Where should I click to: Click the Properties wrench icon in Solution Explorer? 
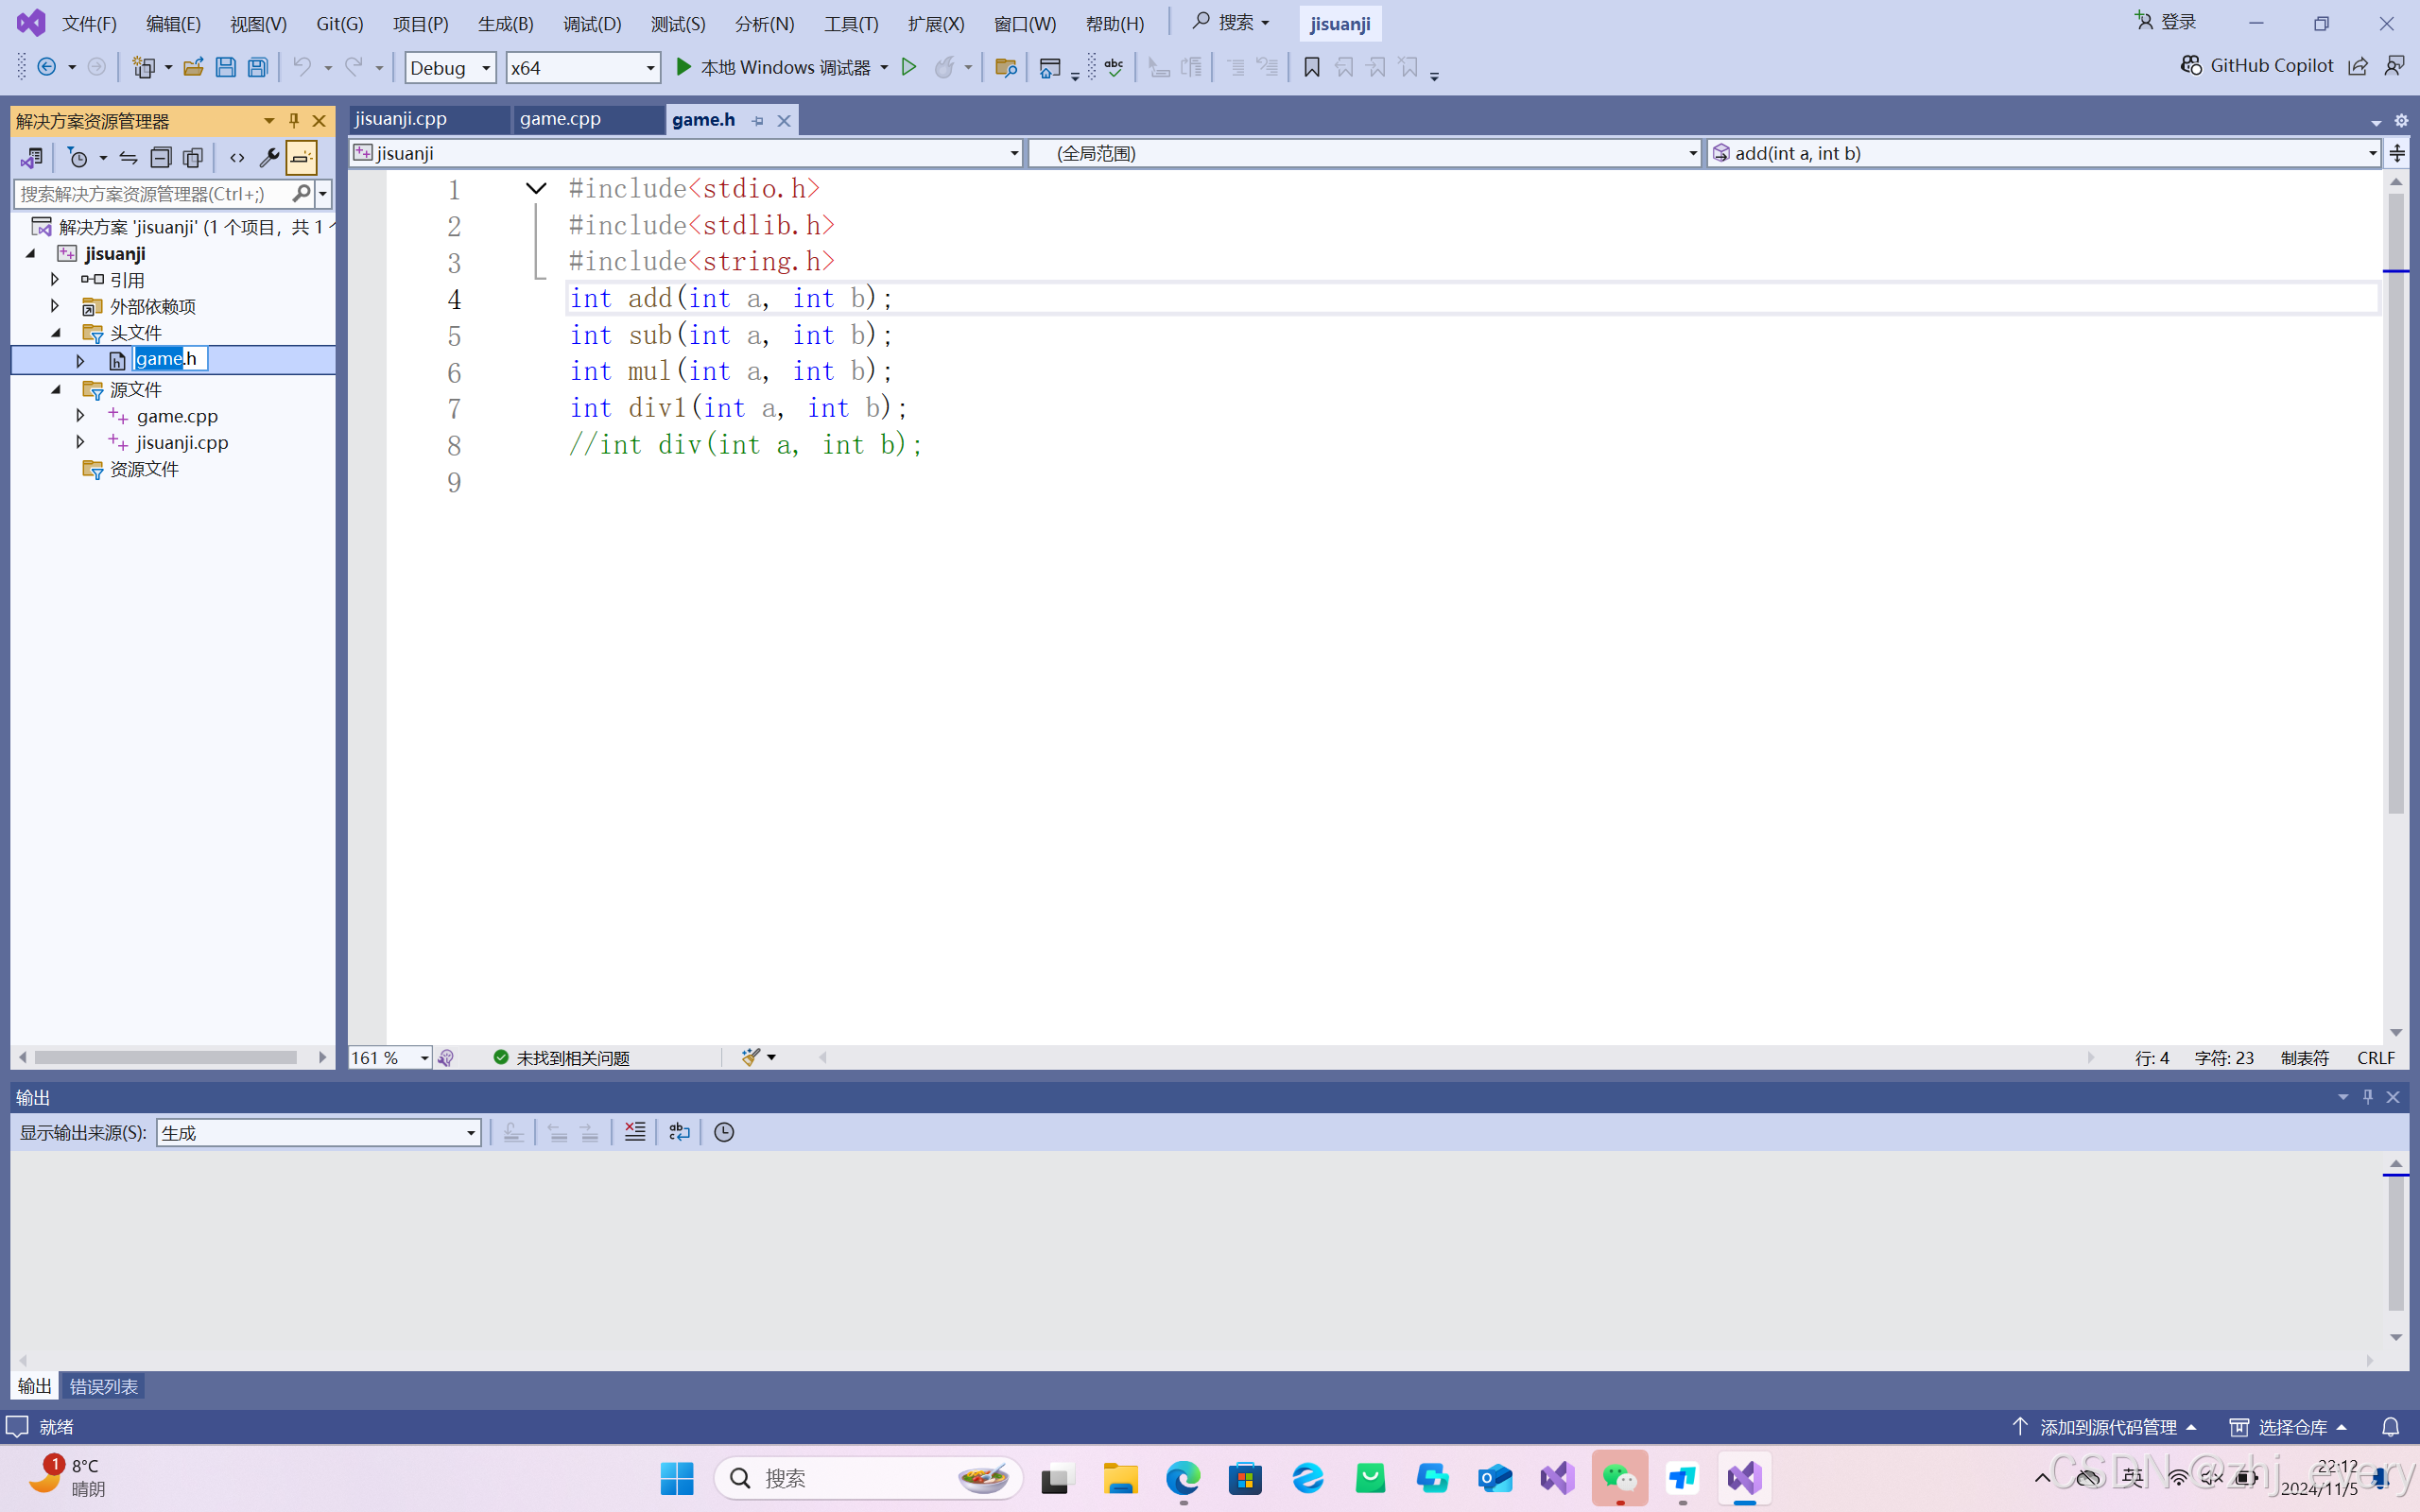coord(268,157)
